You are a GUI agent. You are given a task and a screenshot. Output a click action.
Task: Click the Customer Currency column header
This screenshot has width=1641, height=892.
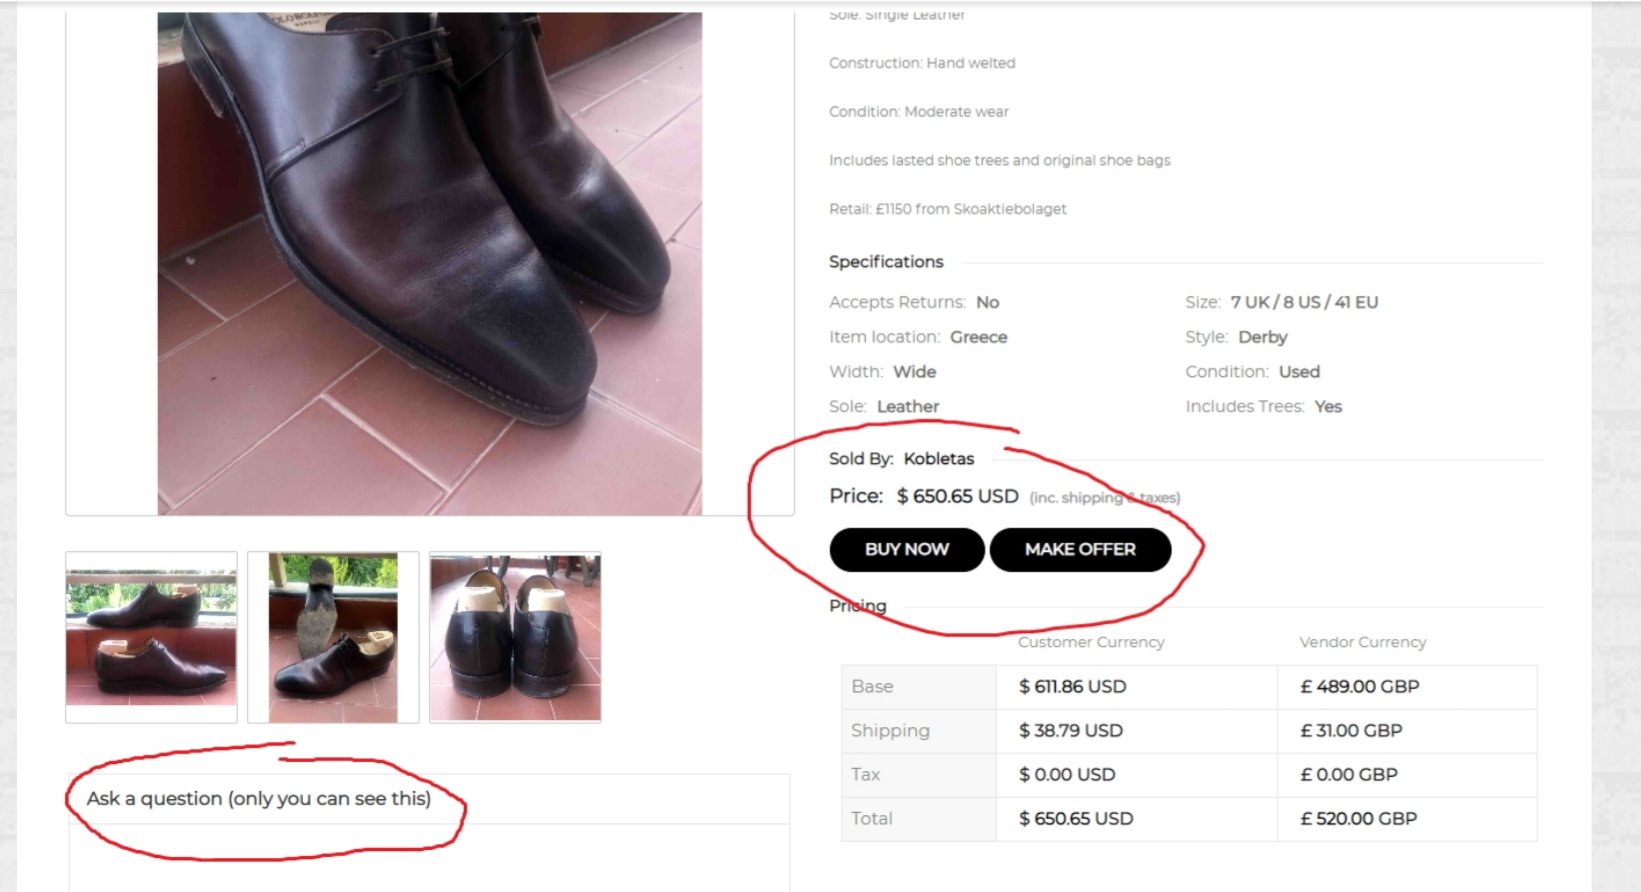click(x=1091, y=642)
